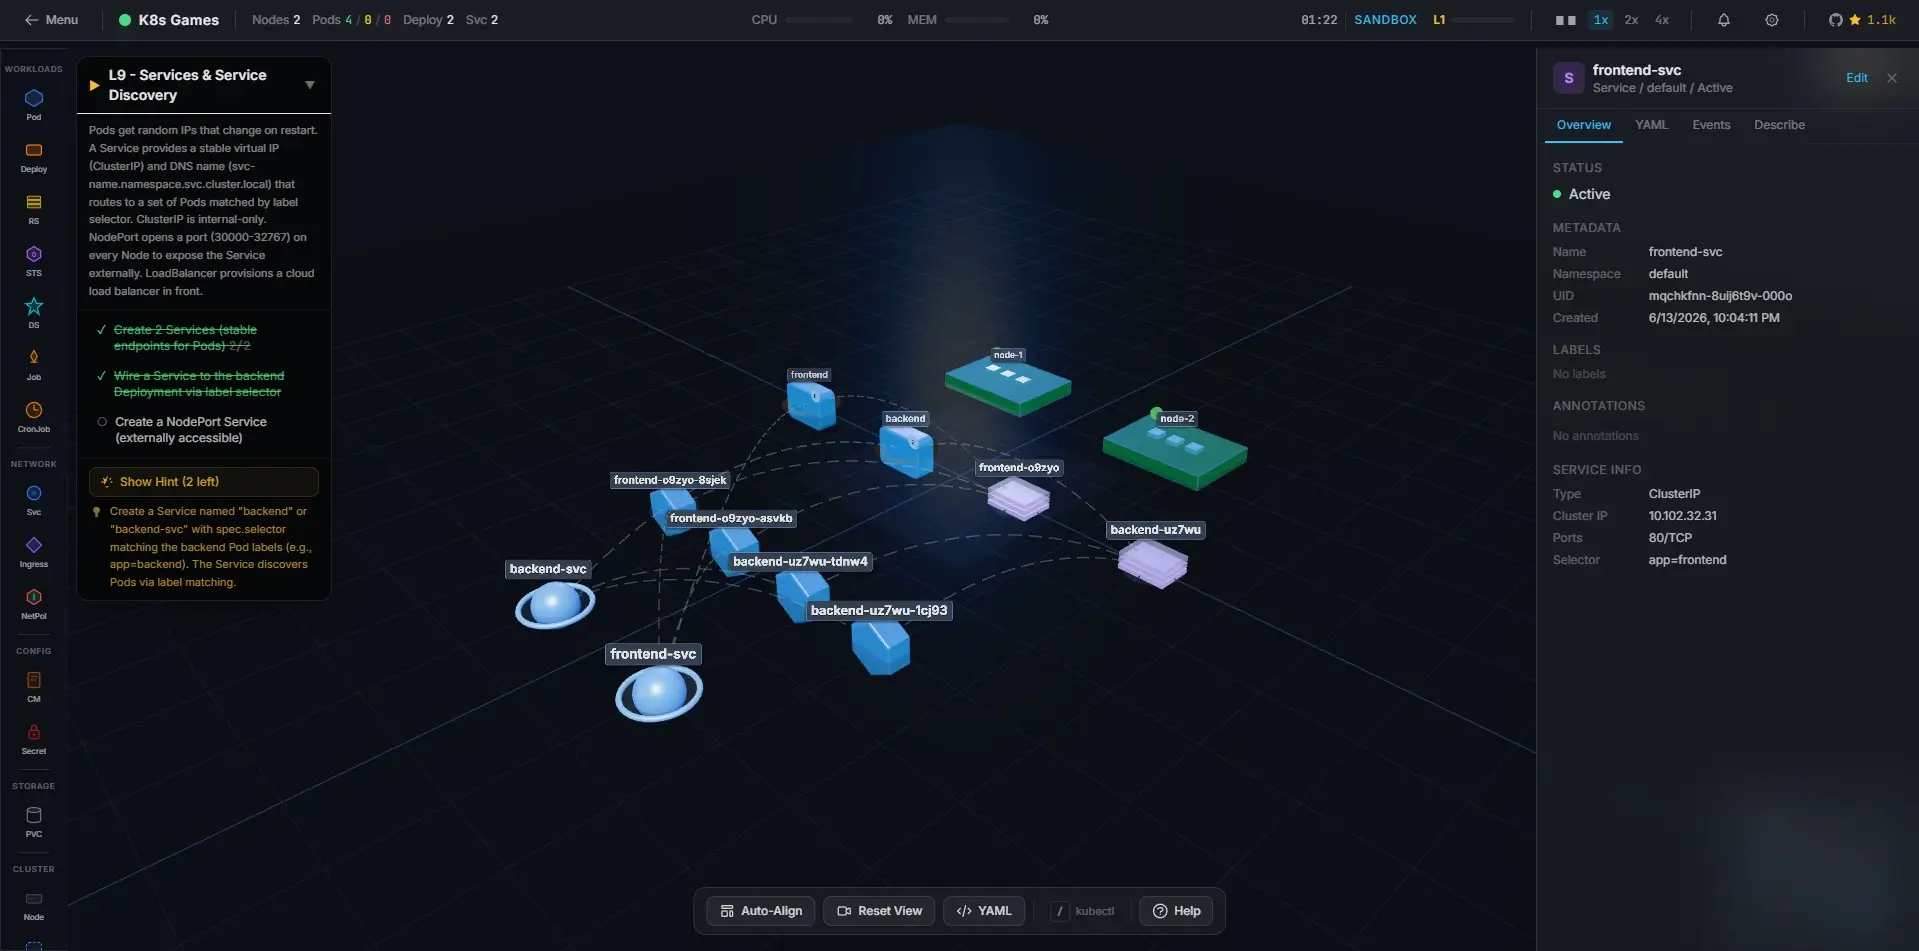This screenshot has height=951, width=1919.
Task: Click the K8s Games title
Action: pyautogui.click(x=178, y=20)
